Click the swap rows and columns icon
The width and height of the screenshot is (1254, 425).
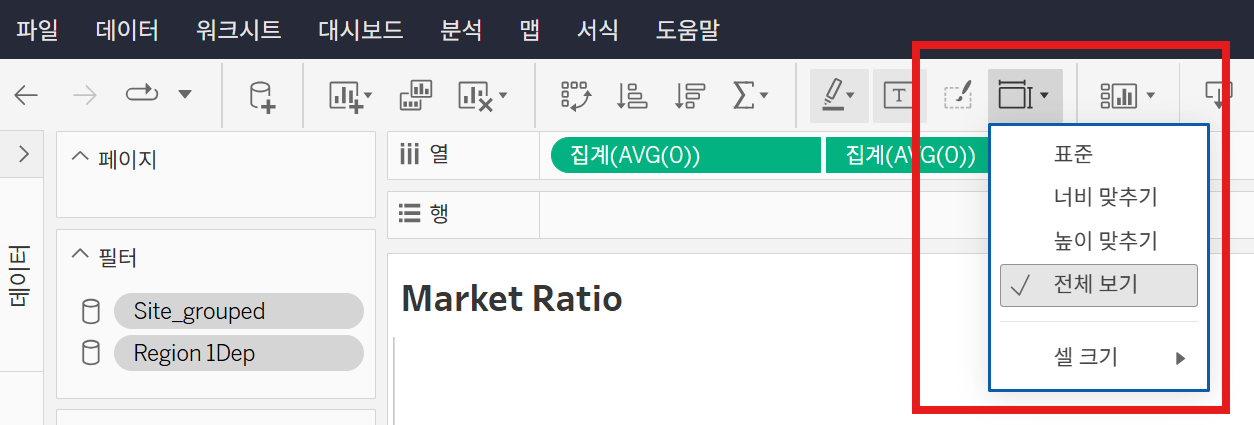577,95
